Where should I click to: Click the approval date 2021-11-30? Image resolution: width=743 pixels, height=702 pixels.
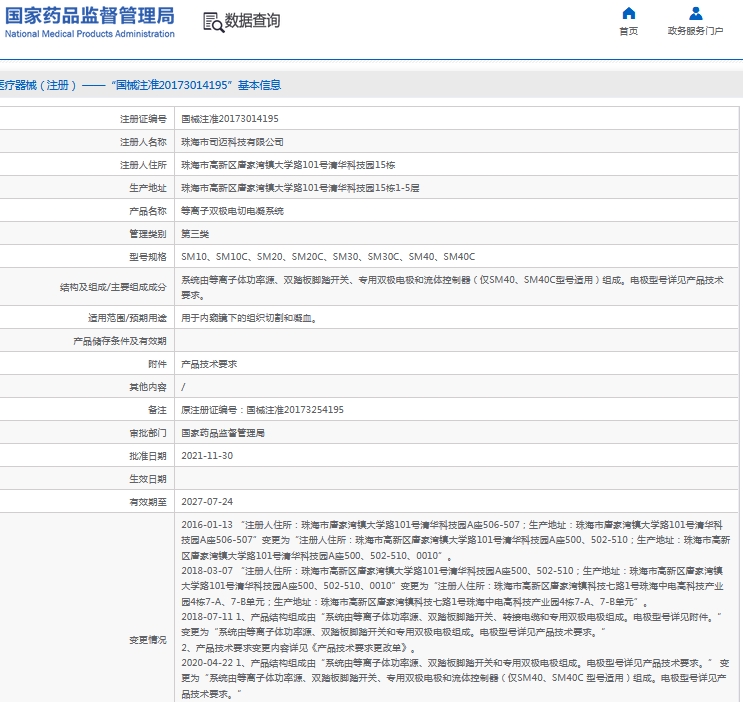[207, 456]
